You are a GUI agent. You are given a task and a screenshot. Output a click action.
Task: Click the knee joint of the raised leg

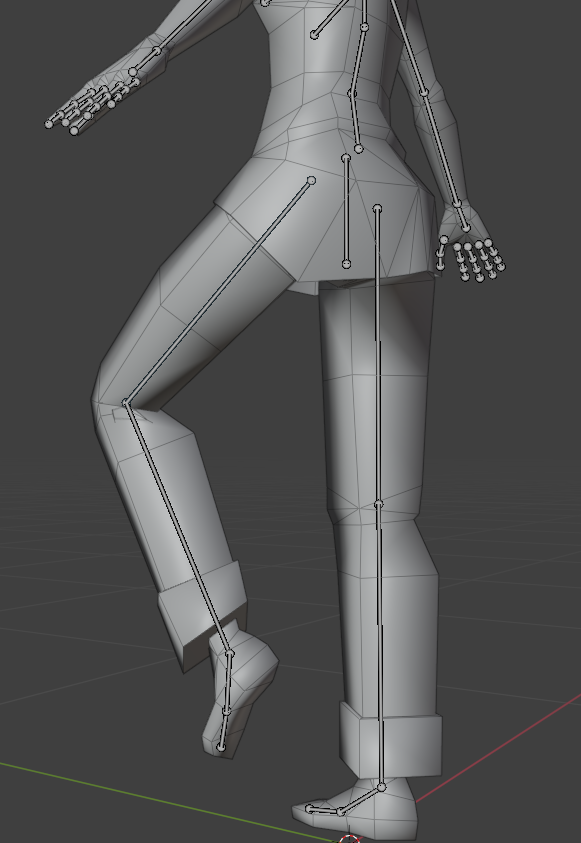tap(126, 403)
